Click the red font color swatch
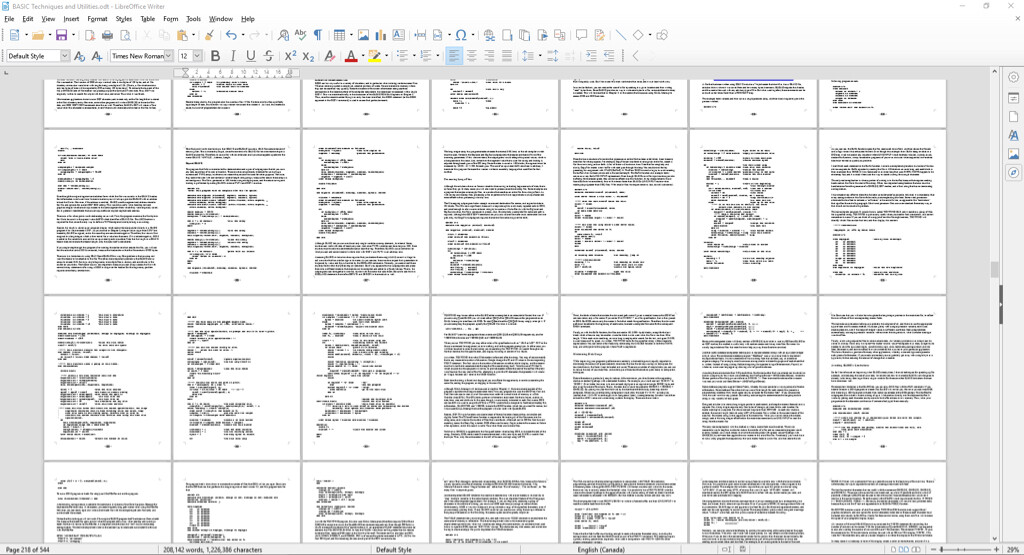This screenshot has width=1024, height=555. pyautogui.click(x=351, y=56)
